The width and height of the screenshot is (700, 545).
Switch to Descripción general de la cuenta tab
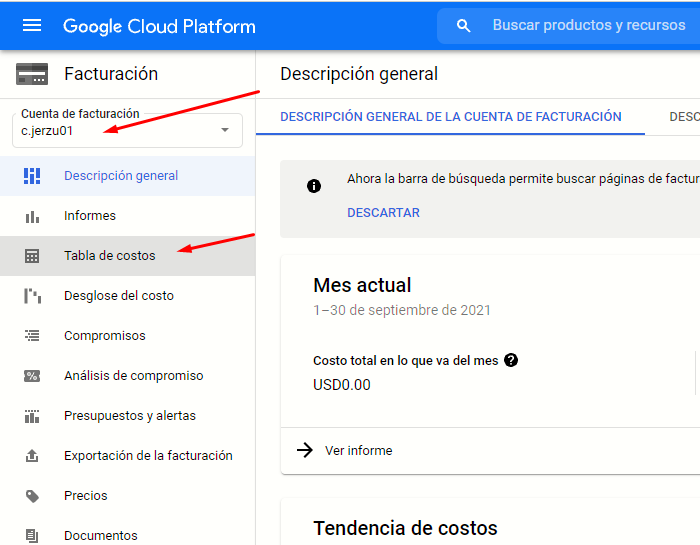[450, 117]
